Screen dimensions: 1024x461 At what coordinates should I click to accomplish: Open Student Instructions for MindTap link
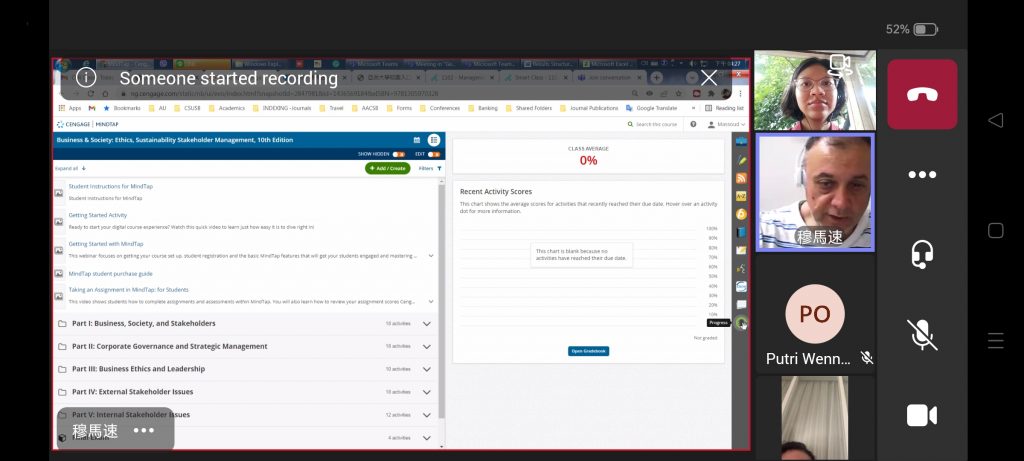[x=110, y=186]
